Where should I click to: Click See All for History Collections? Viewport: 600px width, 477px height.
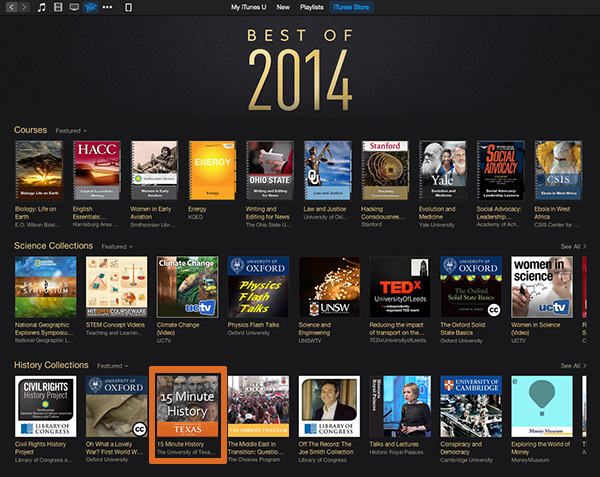(573, 366)
